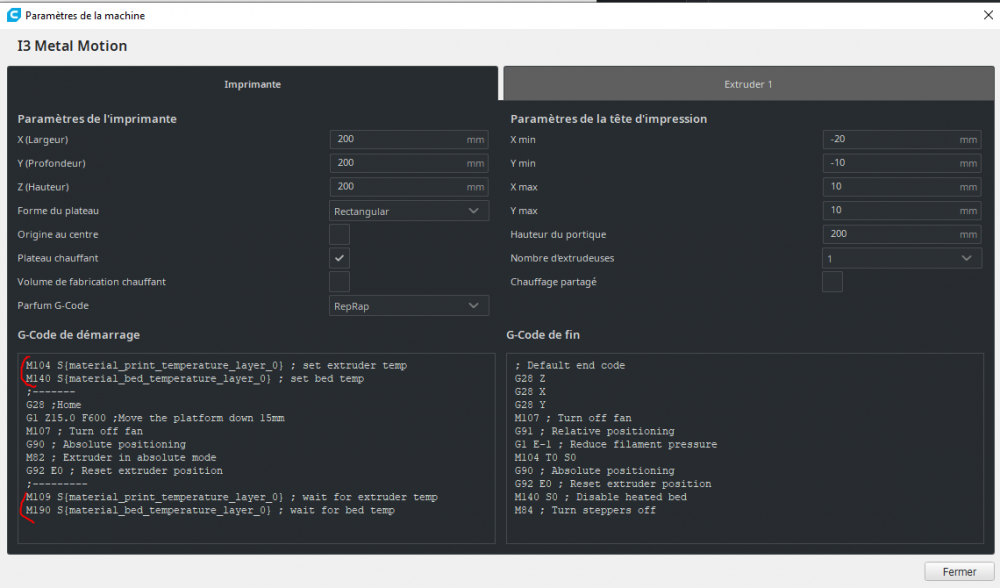Click the 'M107 ; Turn off fan' start line
Viewport: 1000px width, 588px height.
84,431
